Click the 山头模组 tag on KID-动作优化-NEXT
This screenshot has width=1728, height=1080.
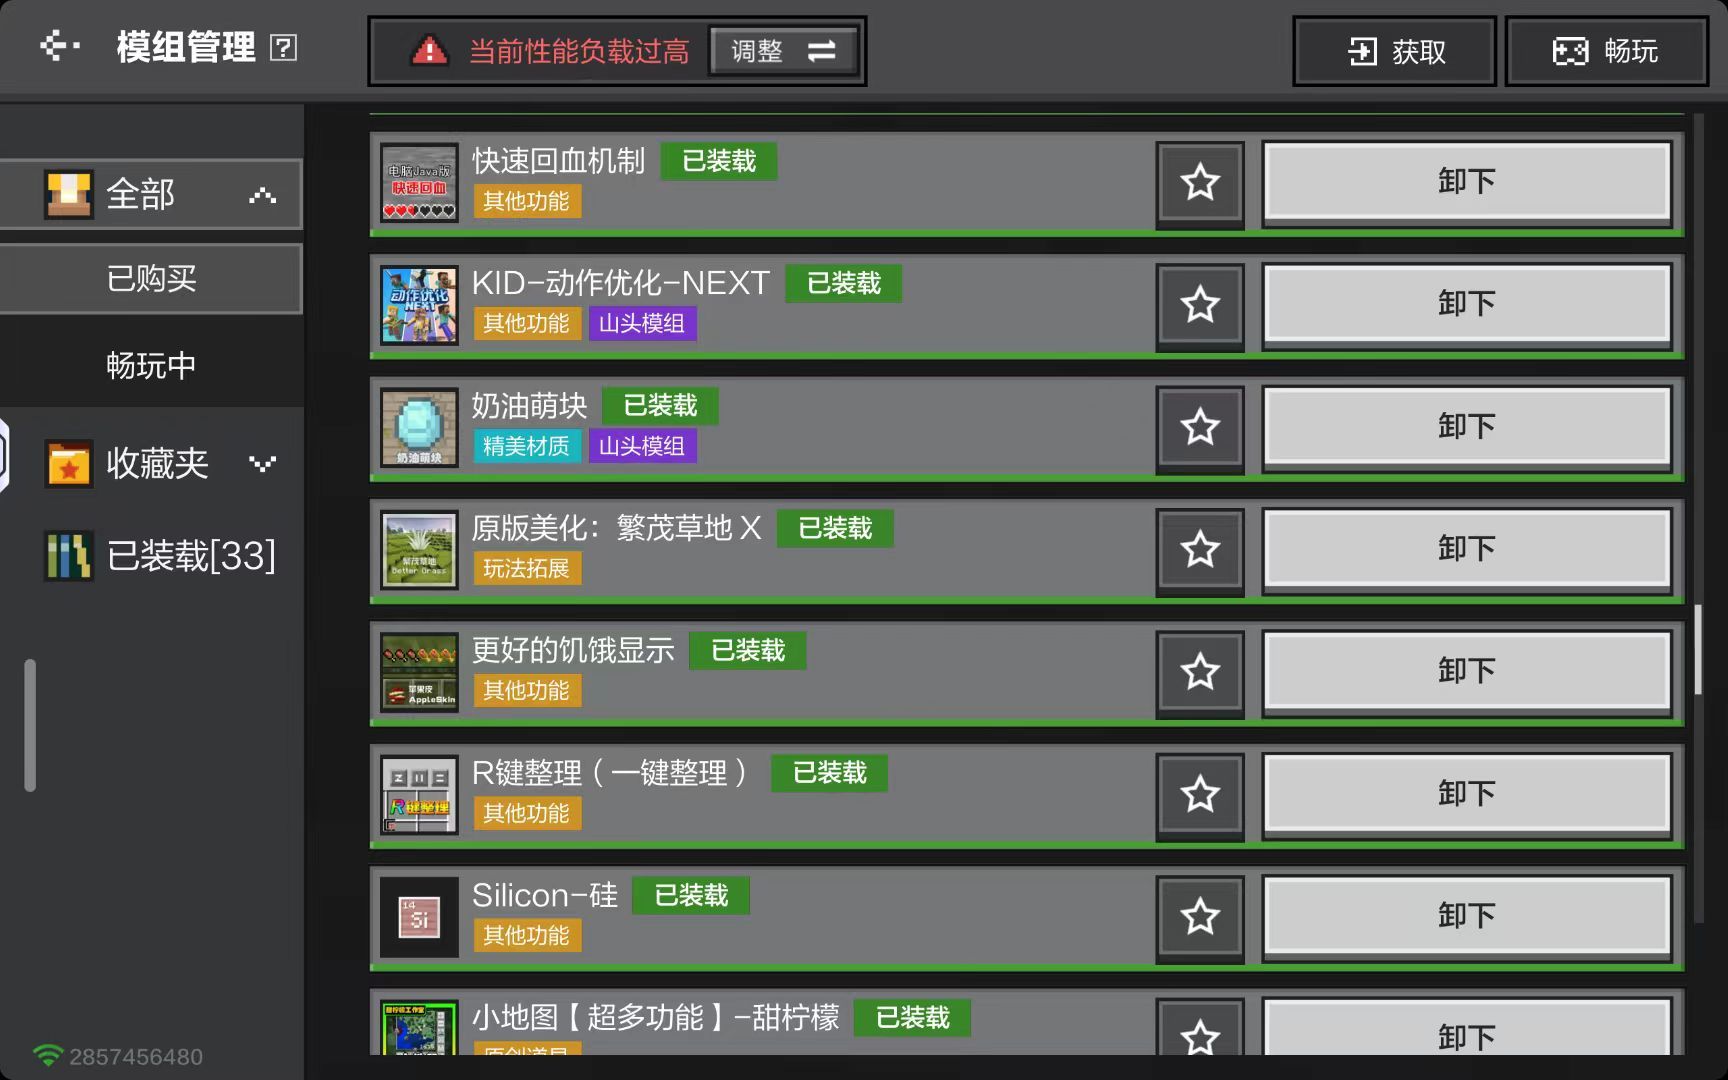pos(642,323)
